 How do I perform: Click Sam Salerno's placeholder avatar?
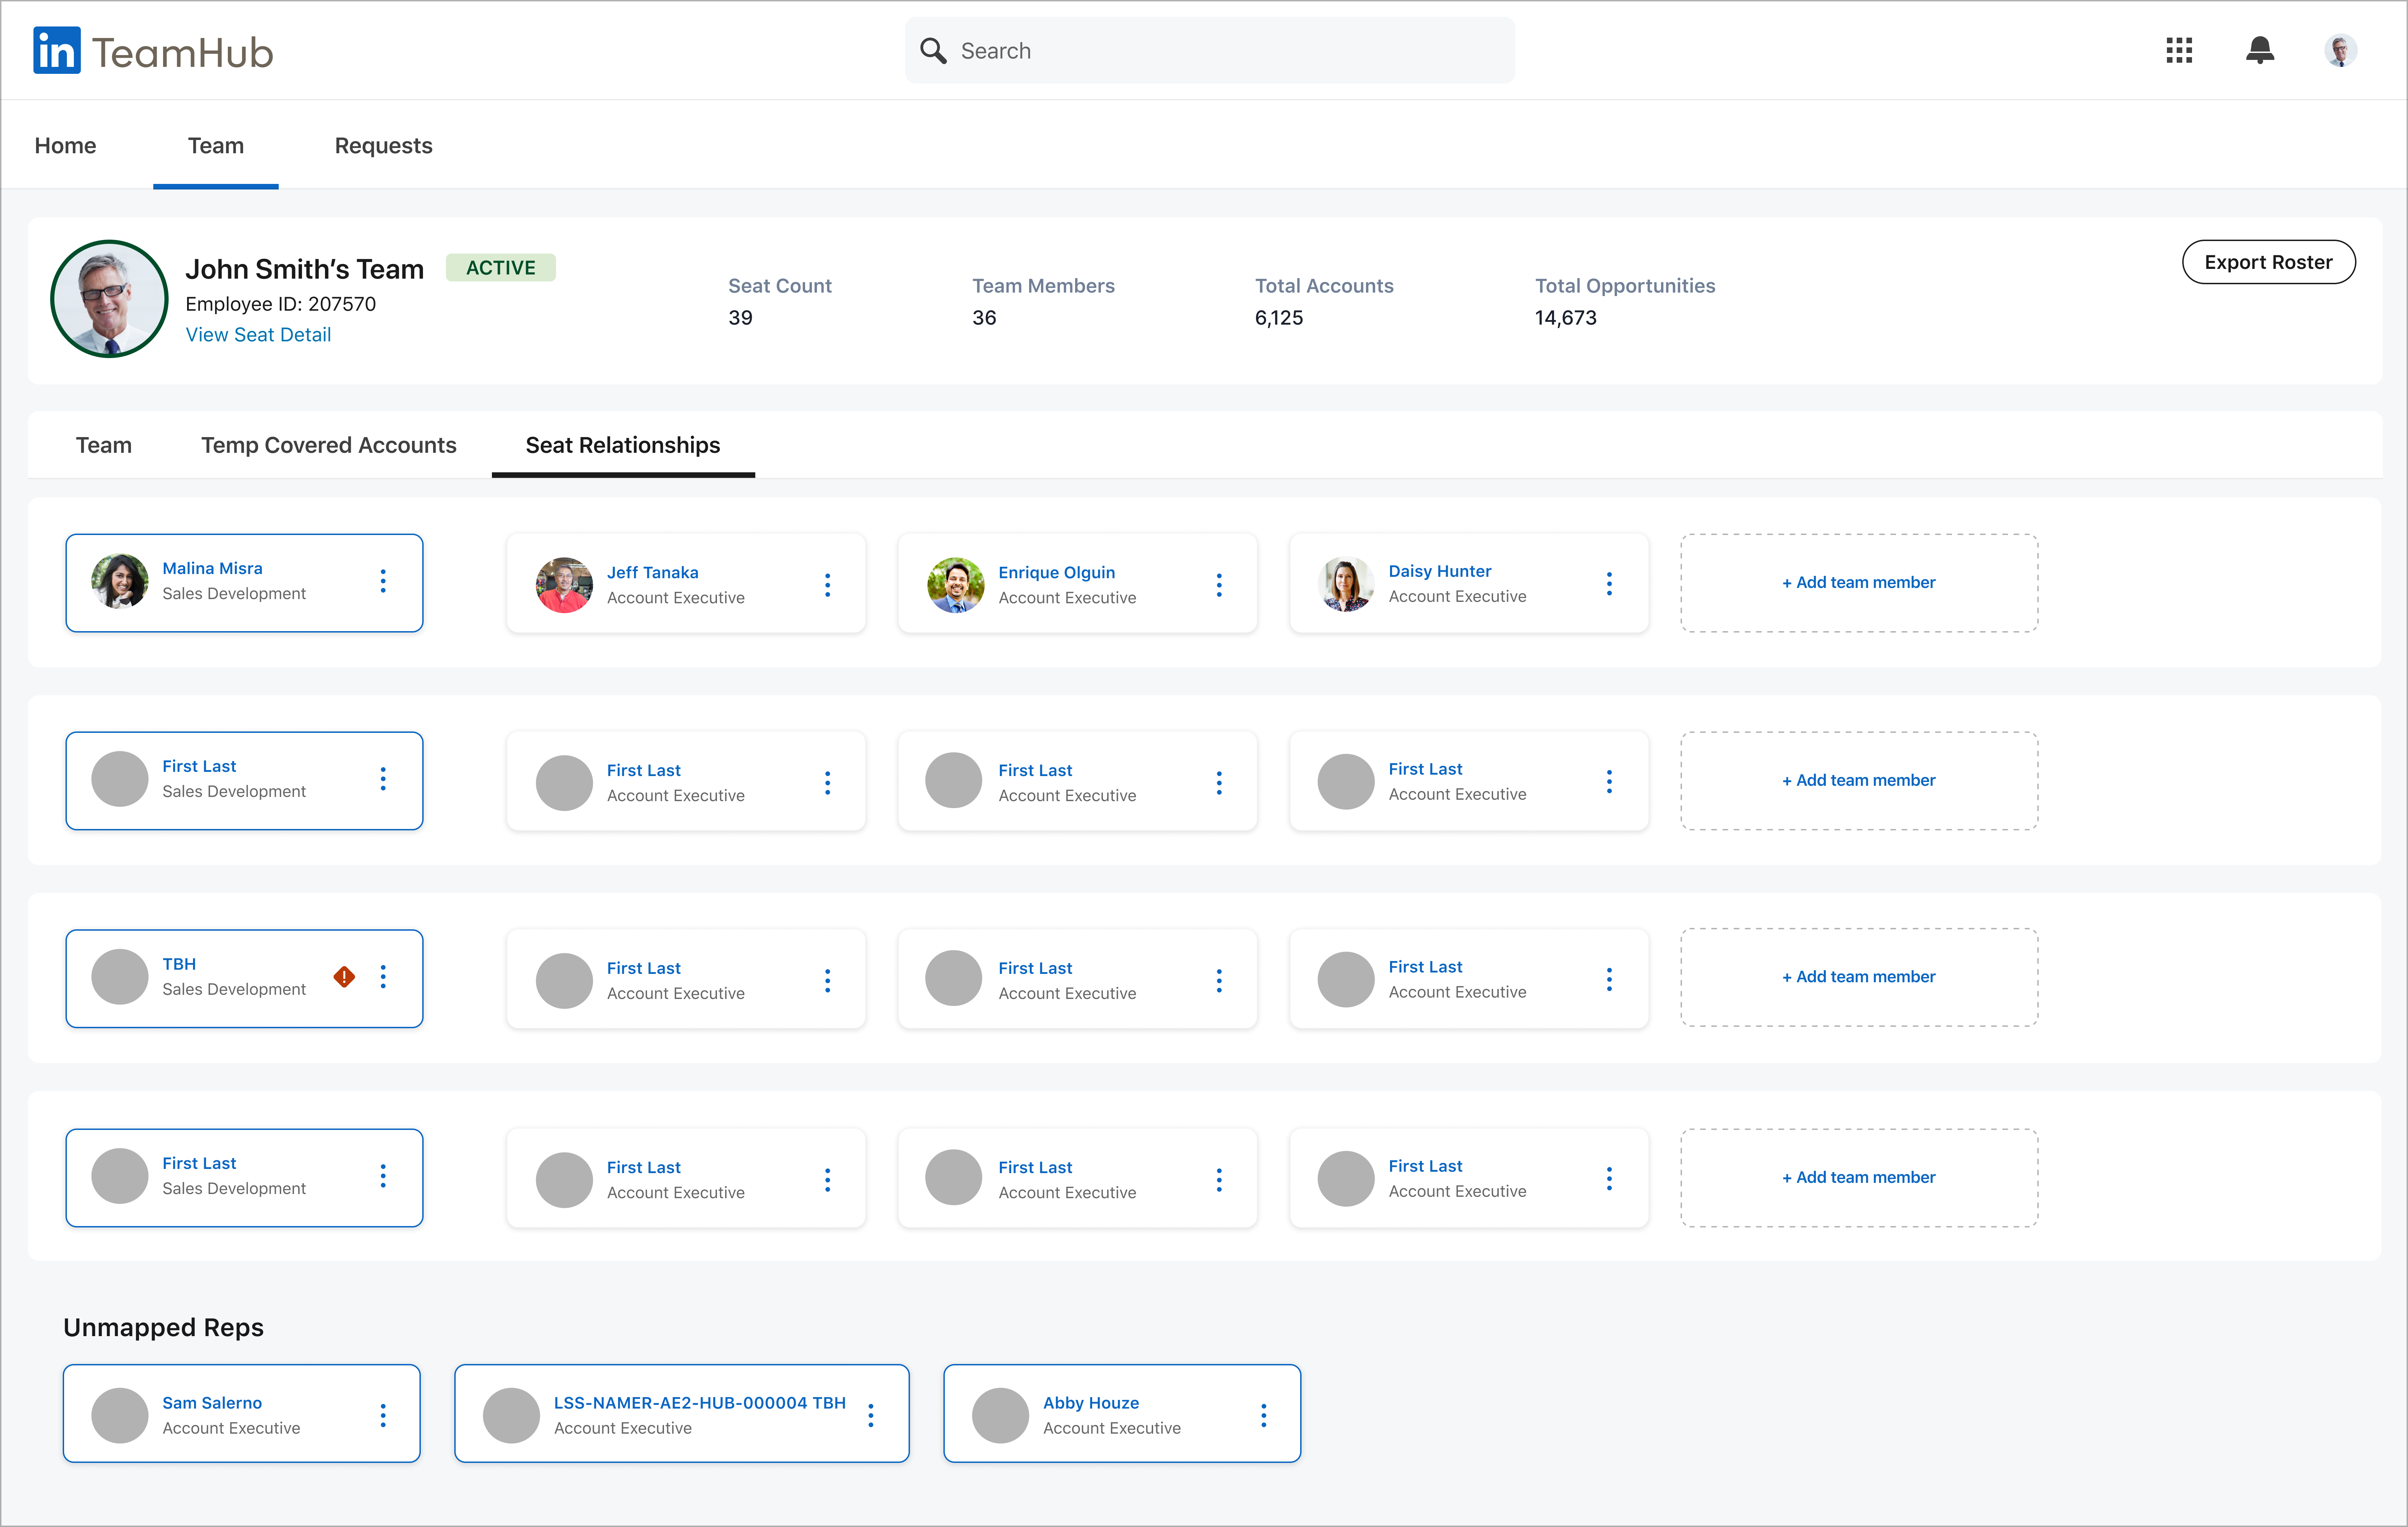tap(120, 1415)
